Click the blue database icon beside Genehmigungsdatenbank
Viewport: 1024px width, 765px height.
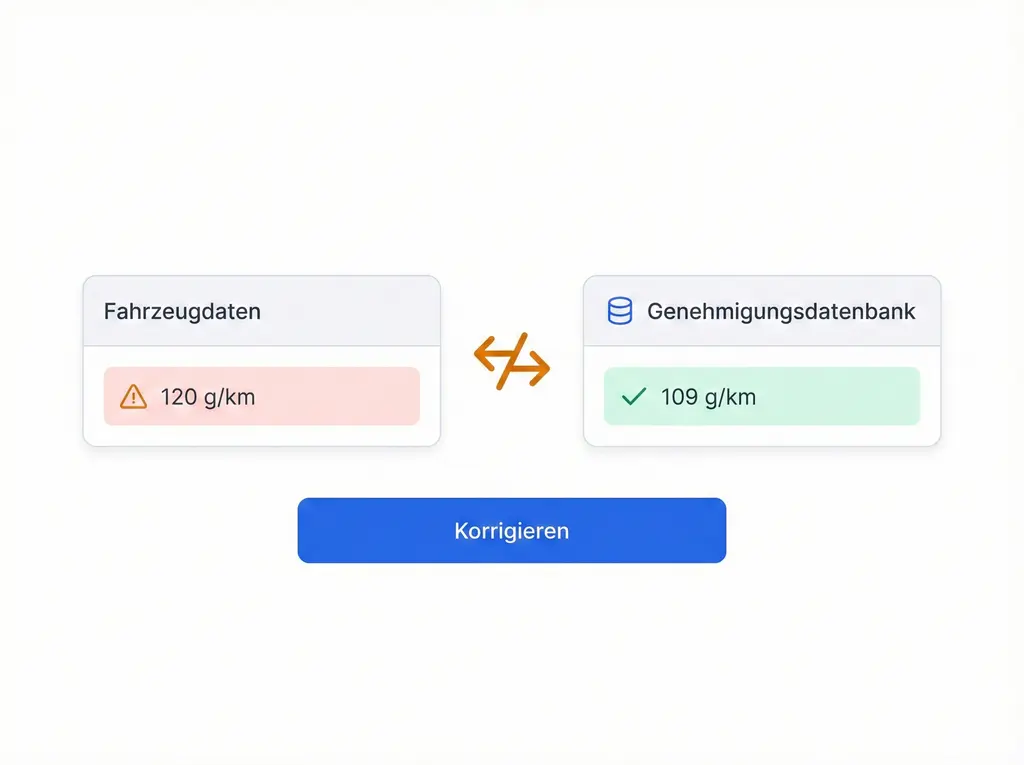[x=622, y=311]
